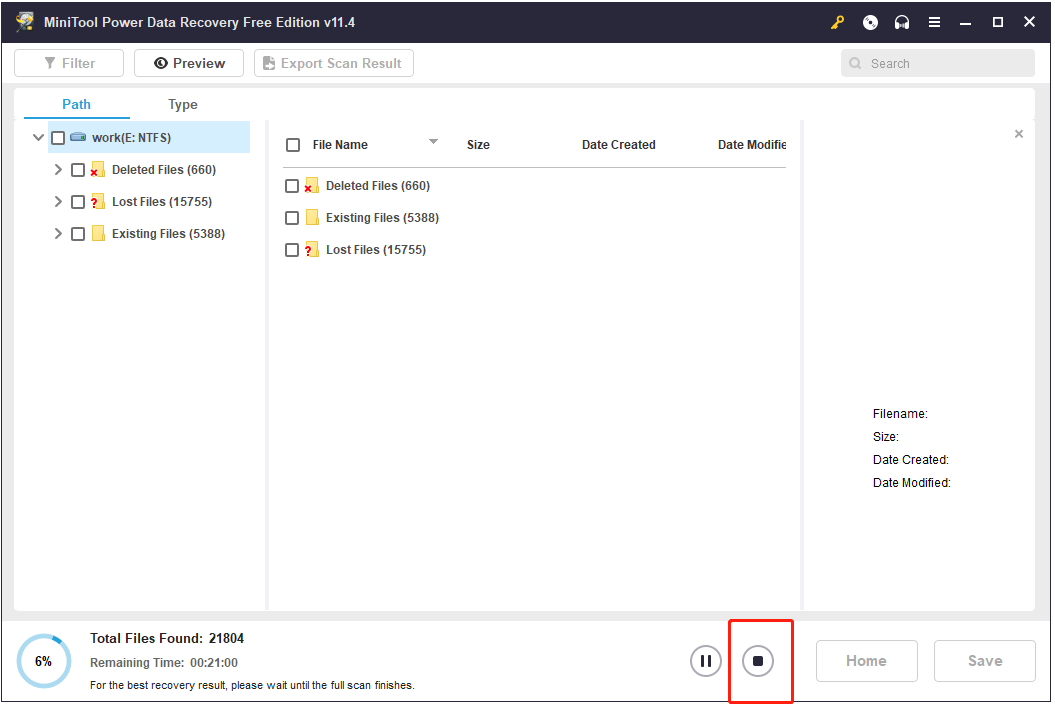Click the Save button
The image size is (1055, 705).
click(985, 661)
